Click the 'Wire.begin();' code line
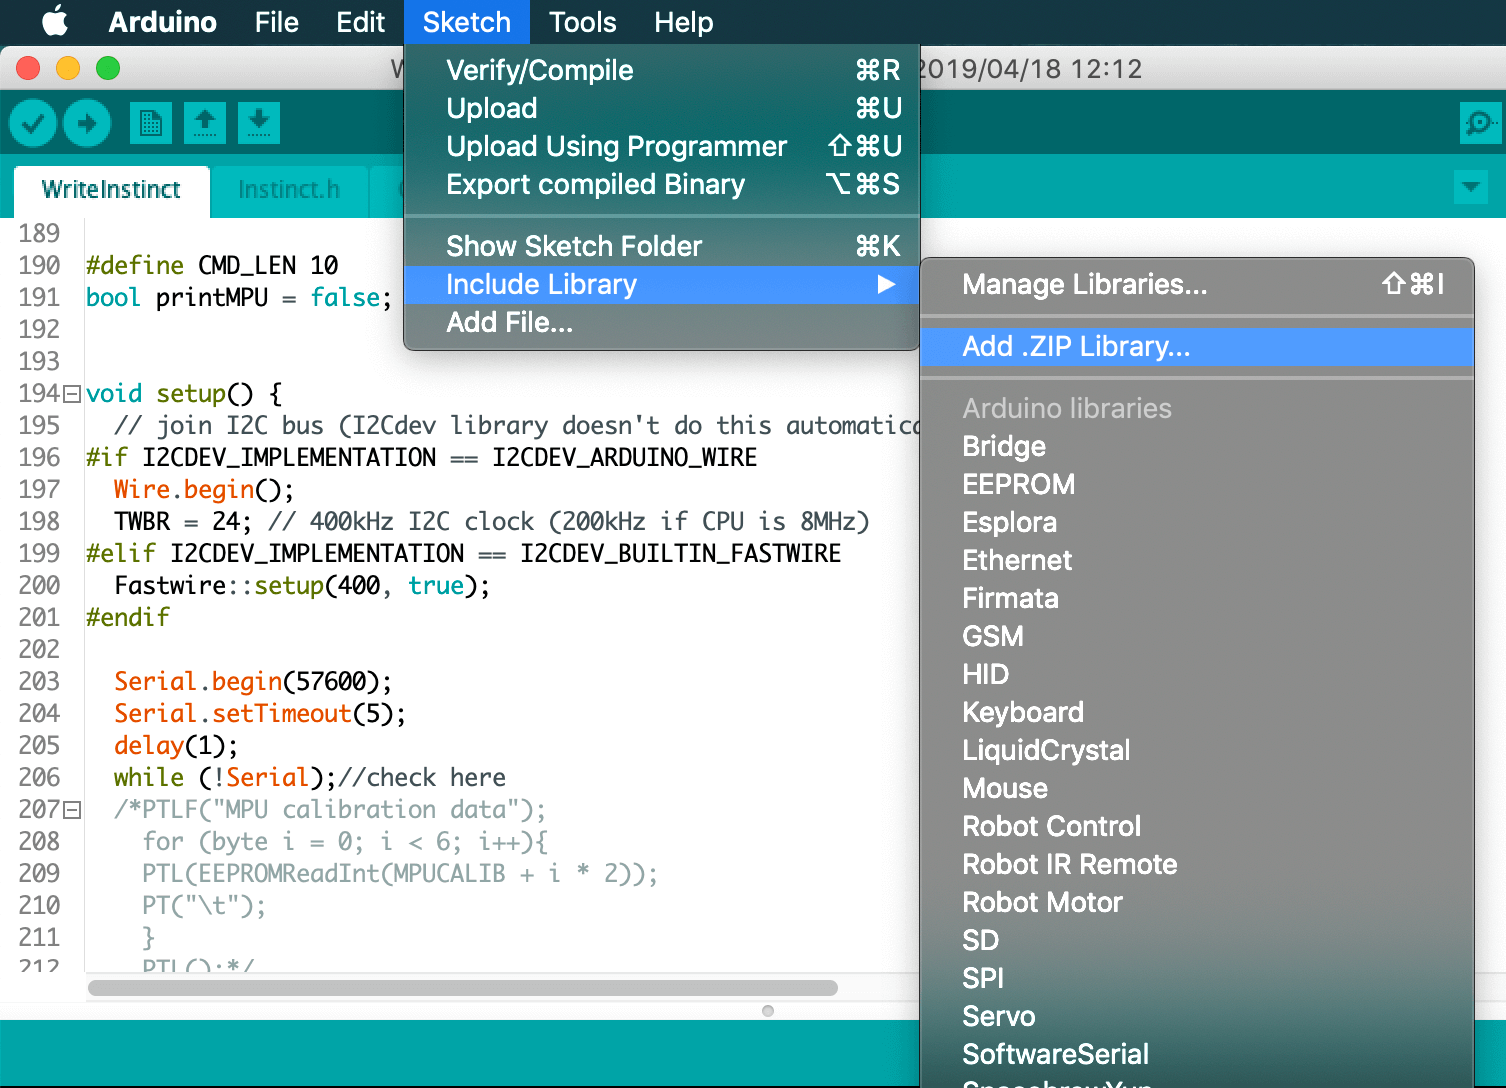This screenshot has width=1506, height=1088. 204,489
